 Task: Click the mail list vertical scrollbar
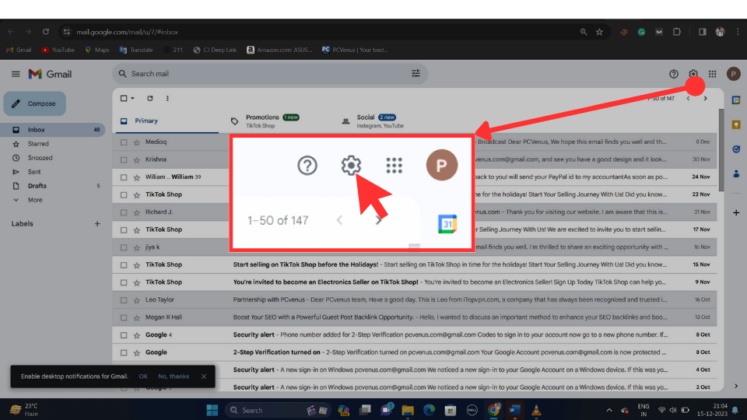point(721,150)
